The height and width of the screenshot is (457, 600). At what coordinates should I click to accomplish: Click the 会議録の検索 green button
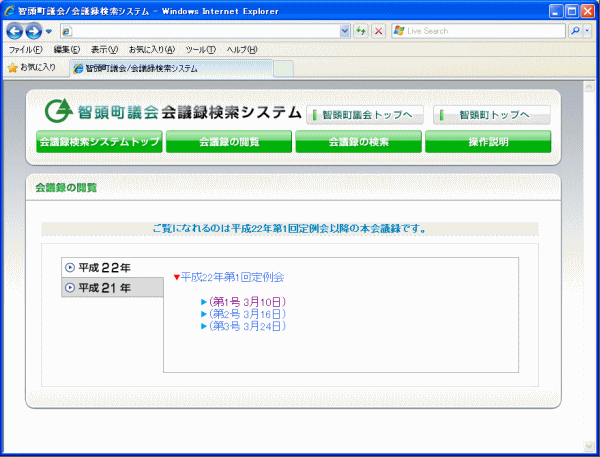pyautogui.click(x=359, y=142)
